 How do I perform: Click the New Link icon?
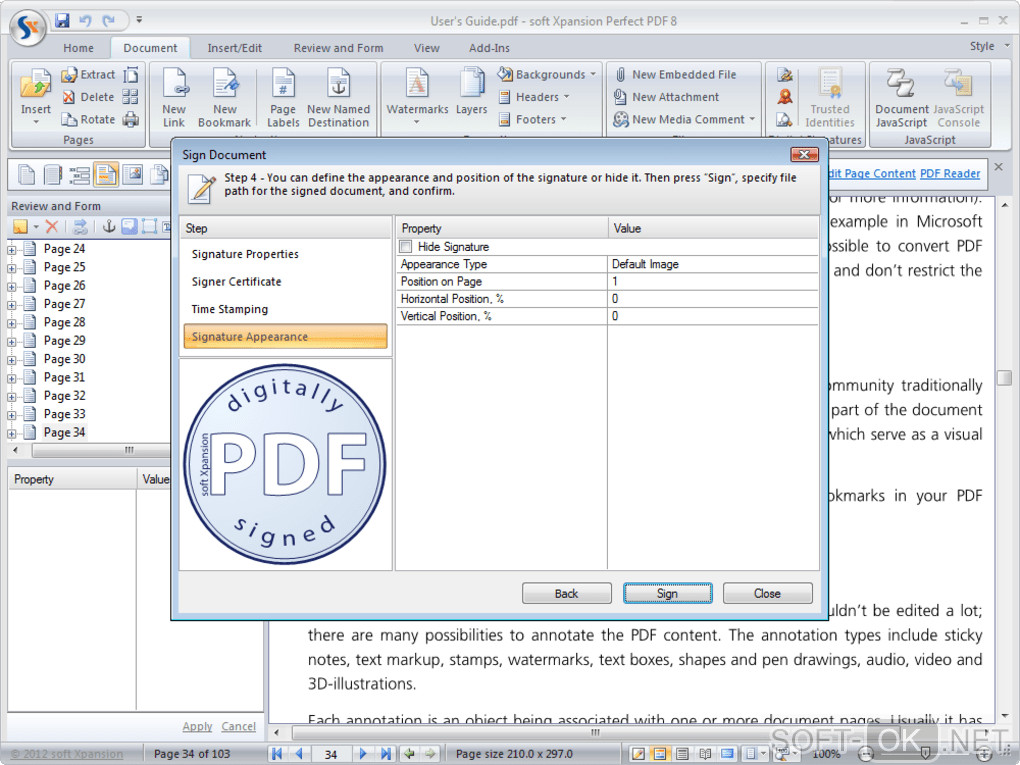[174, 98]
